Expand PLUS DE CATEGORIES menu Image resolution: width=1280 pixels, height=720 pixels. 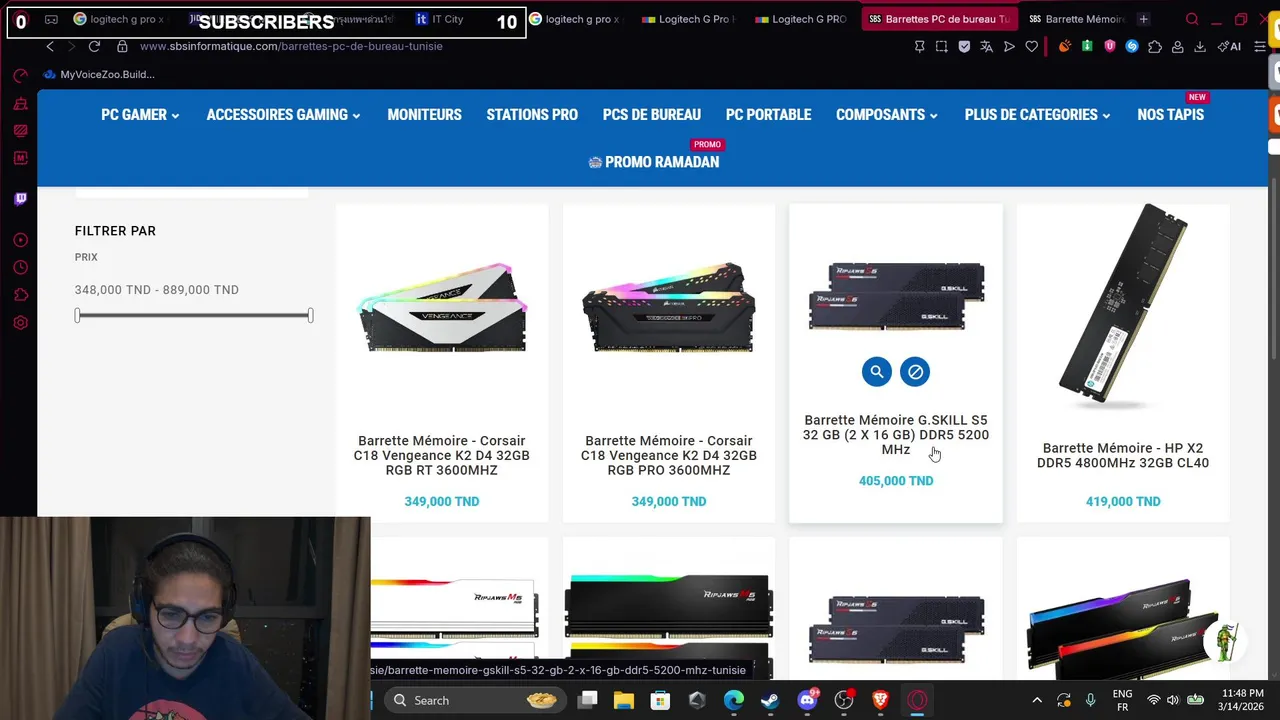click(x=1038, y=115)
